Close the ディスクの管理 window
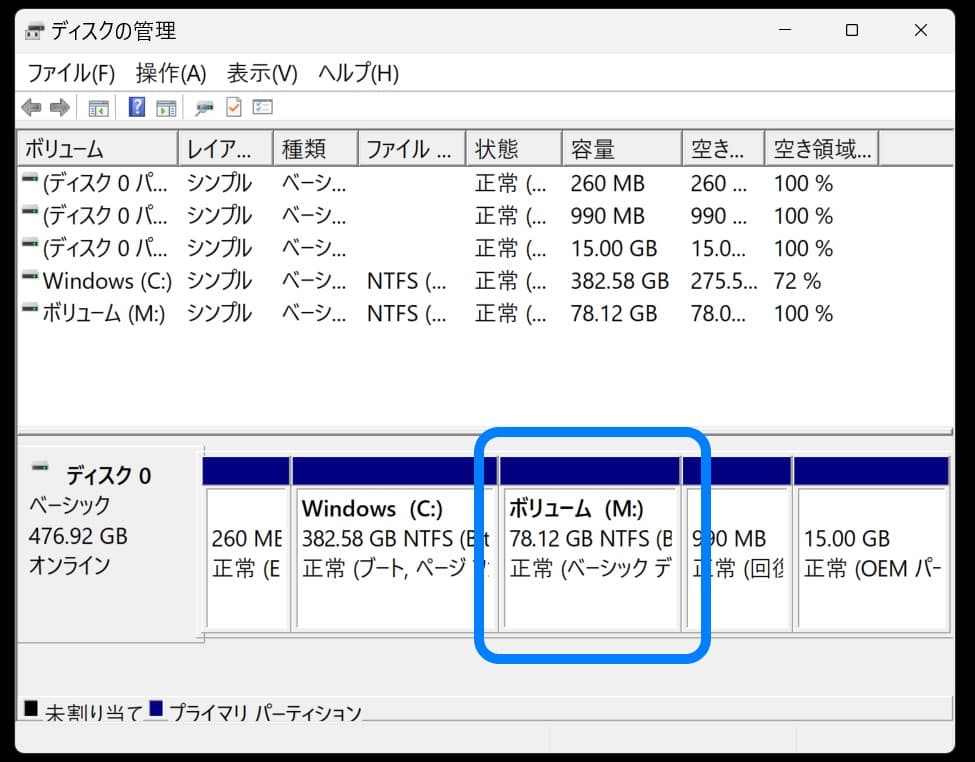The width and height of the screenshot is (975, 762). coord(921,30)
